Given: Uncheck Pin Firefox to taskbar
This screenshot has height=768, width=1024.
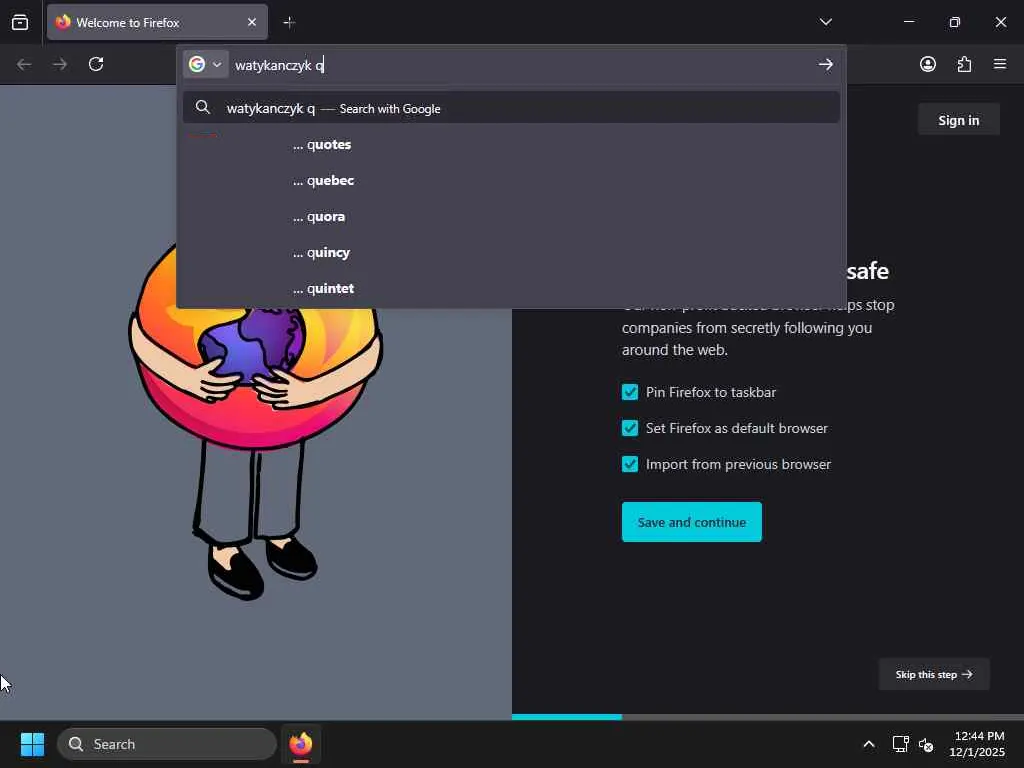Looking at the screenshot, I should click(x=630, y=392).
